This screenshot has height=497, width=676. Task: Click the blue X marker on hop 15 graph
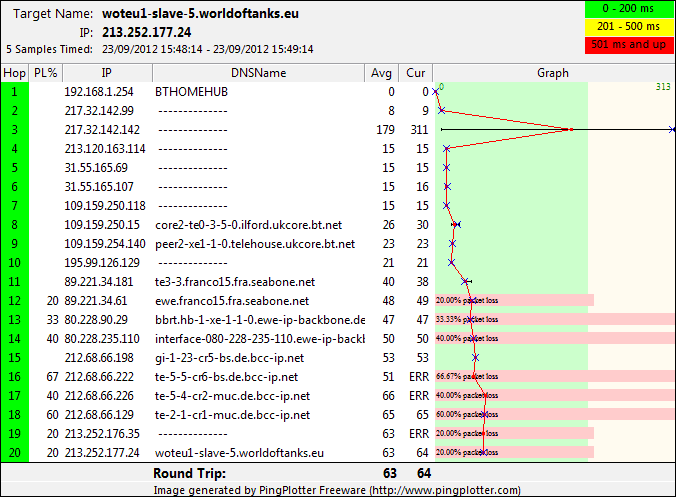[475, 357]
